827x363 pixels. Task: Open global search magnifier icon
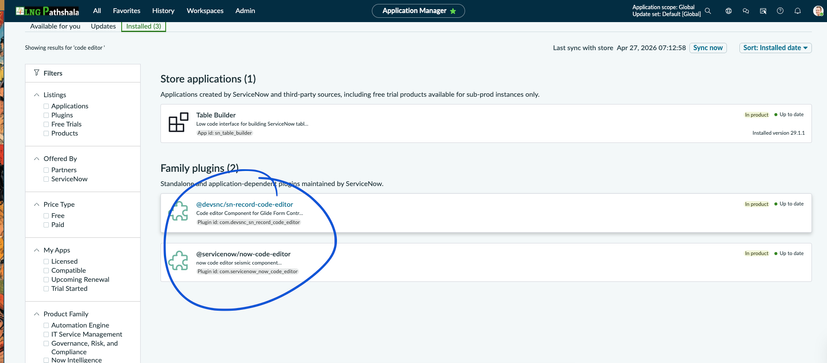(708, 11)
